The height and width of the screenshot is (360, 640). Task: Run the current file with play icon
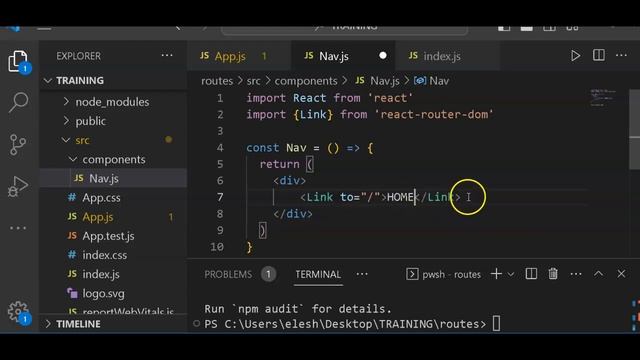coord(575,56)
